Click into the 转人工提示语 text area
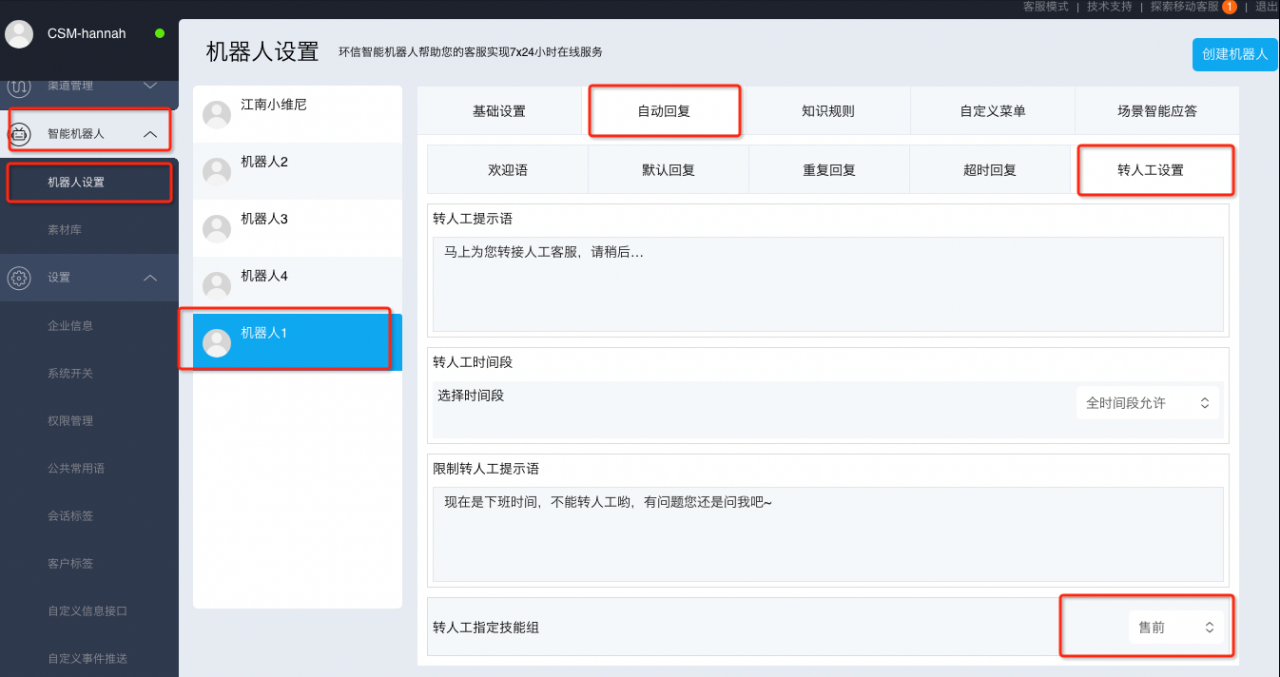This screenshot has width=1280, height=677. 827,284
